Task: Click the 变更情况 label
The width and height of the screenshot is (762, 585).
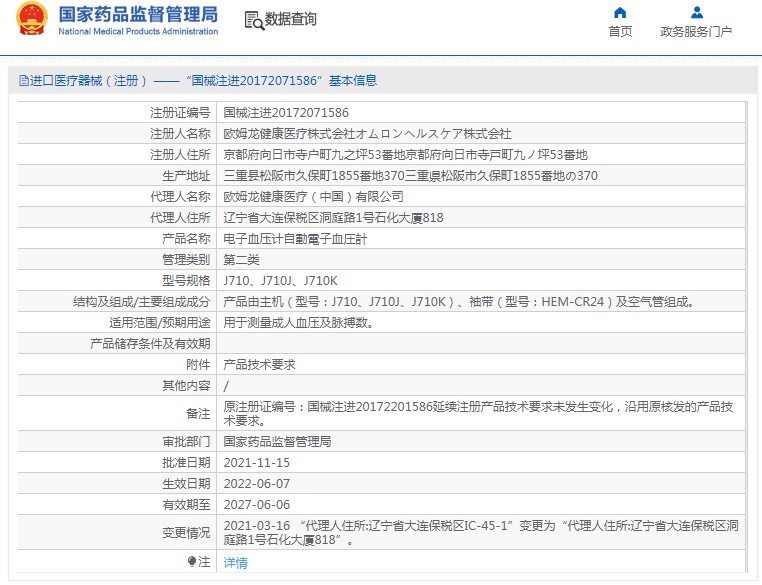Action: tap(186, 533)
